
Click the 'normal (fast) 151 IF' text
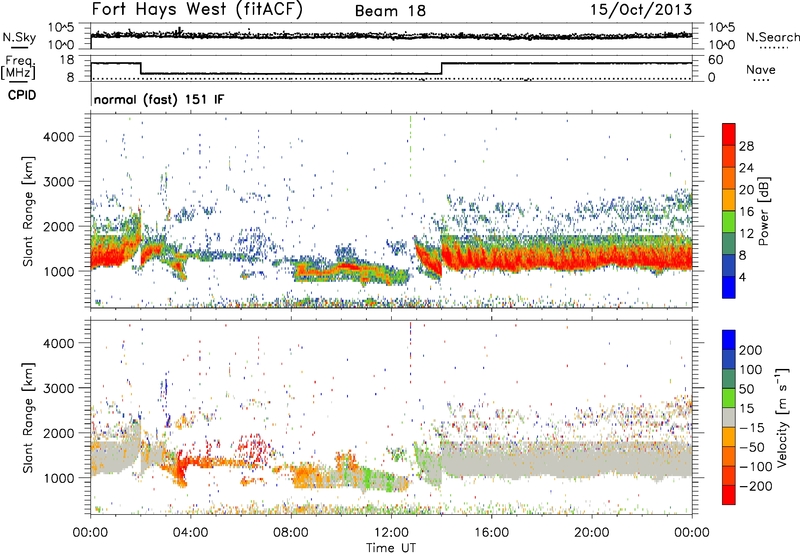pyautogui.click(x=159, y=99)
